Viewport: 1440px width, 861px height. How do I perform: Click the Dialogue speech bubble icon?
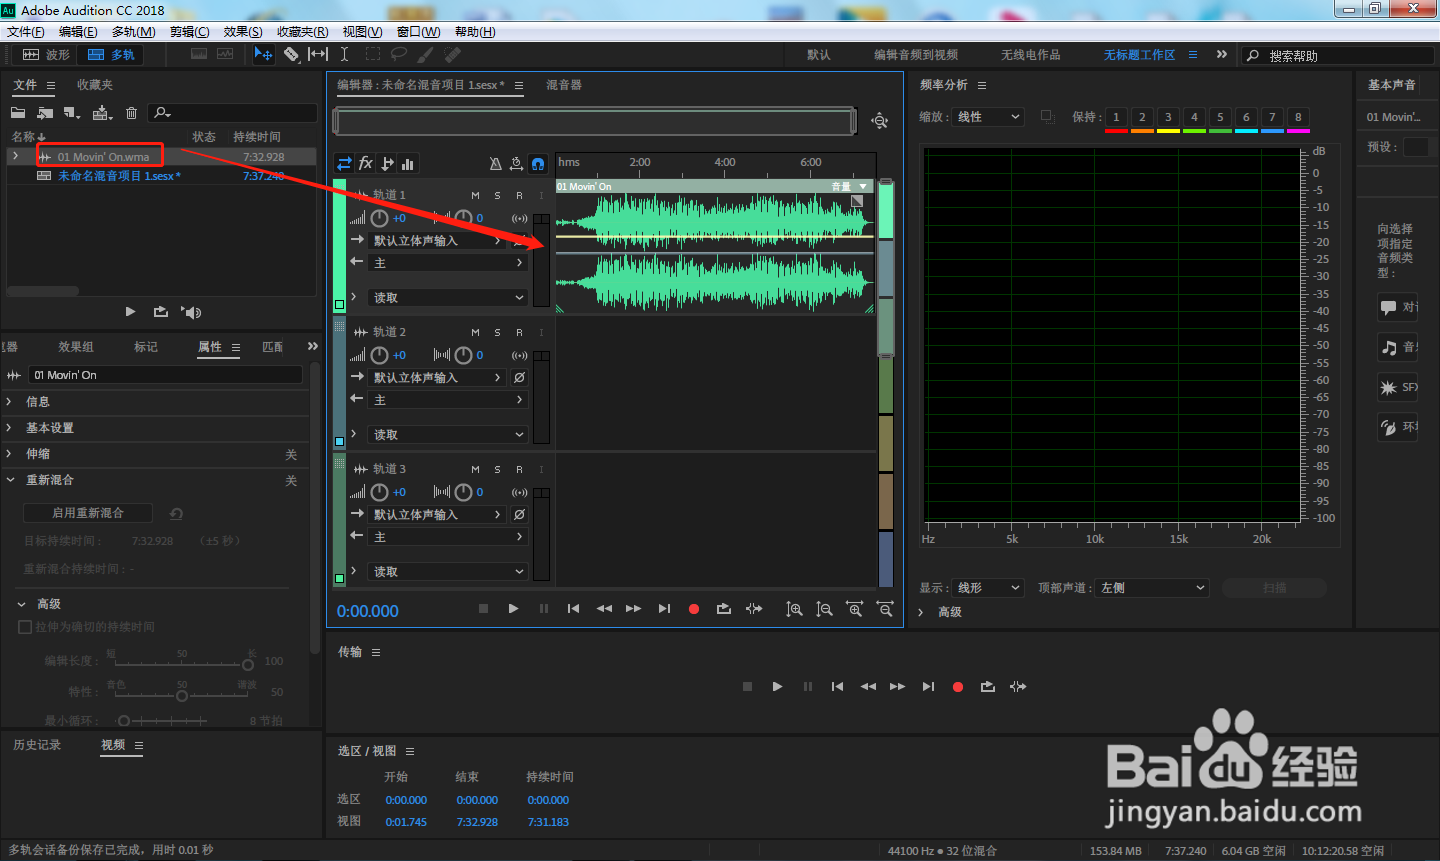tap(1388, 307)
